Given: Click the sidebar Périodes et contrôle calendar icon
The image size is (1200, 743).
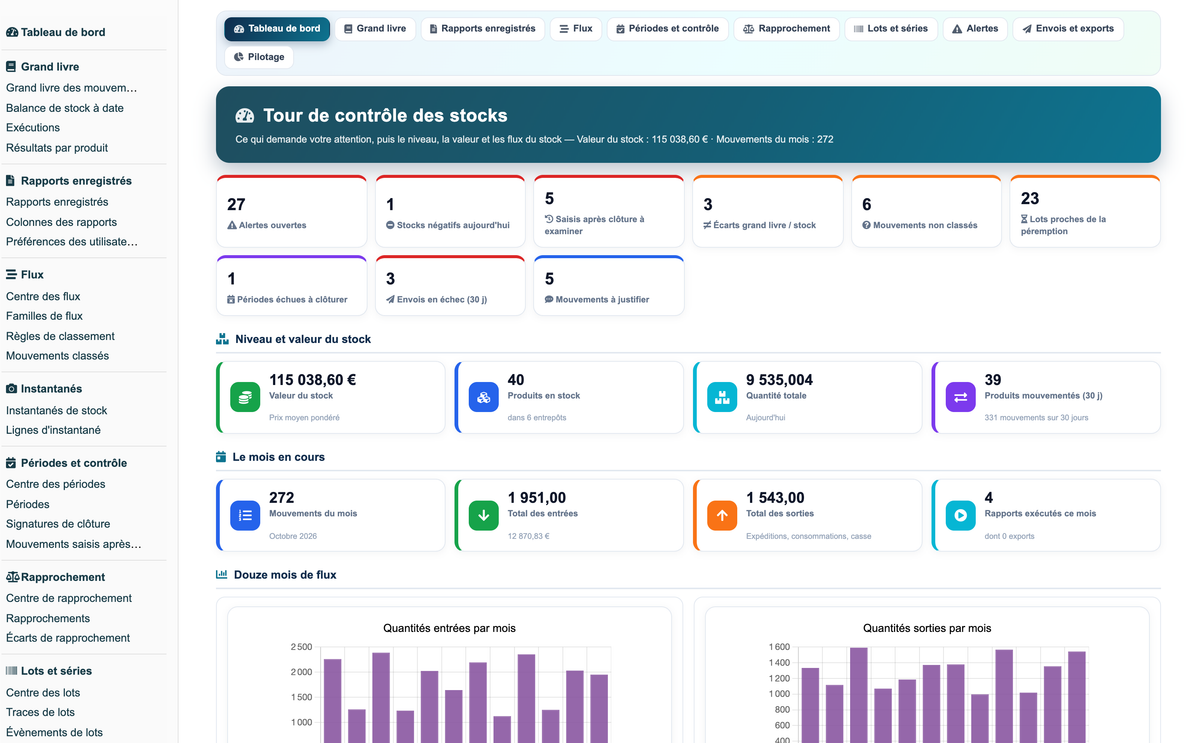Looking at the screenshot, I should 11,463.
